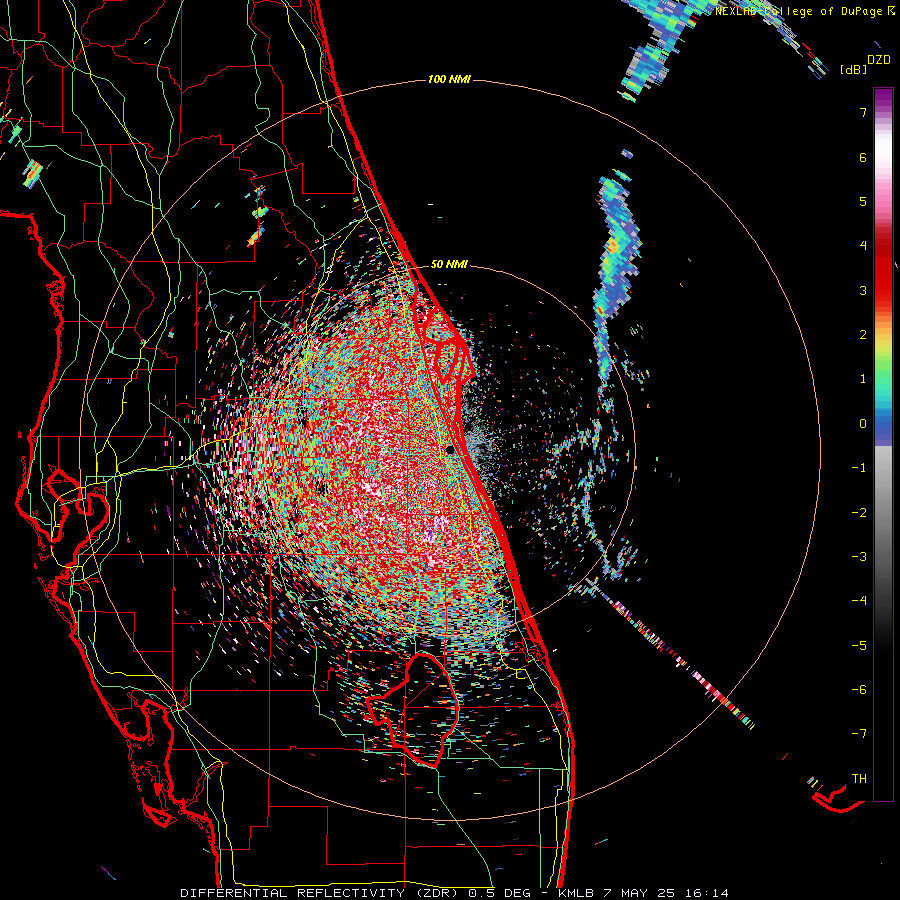Click the "-2" tick label on the scale
Image resolution: width=900 pixels, height=900 pixels.
click(x=859, y=513)
